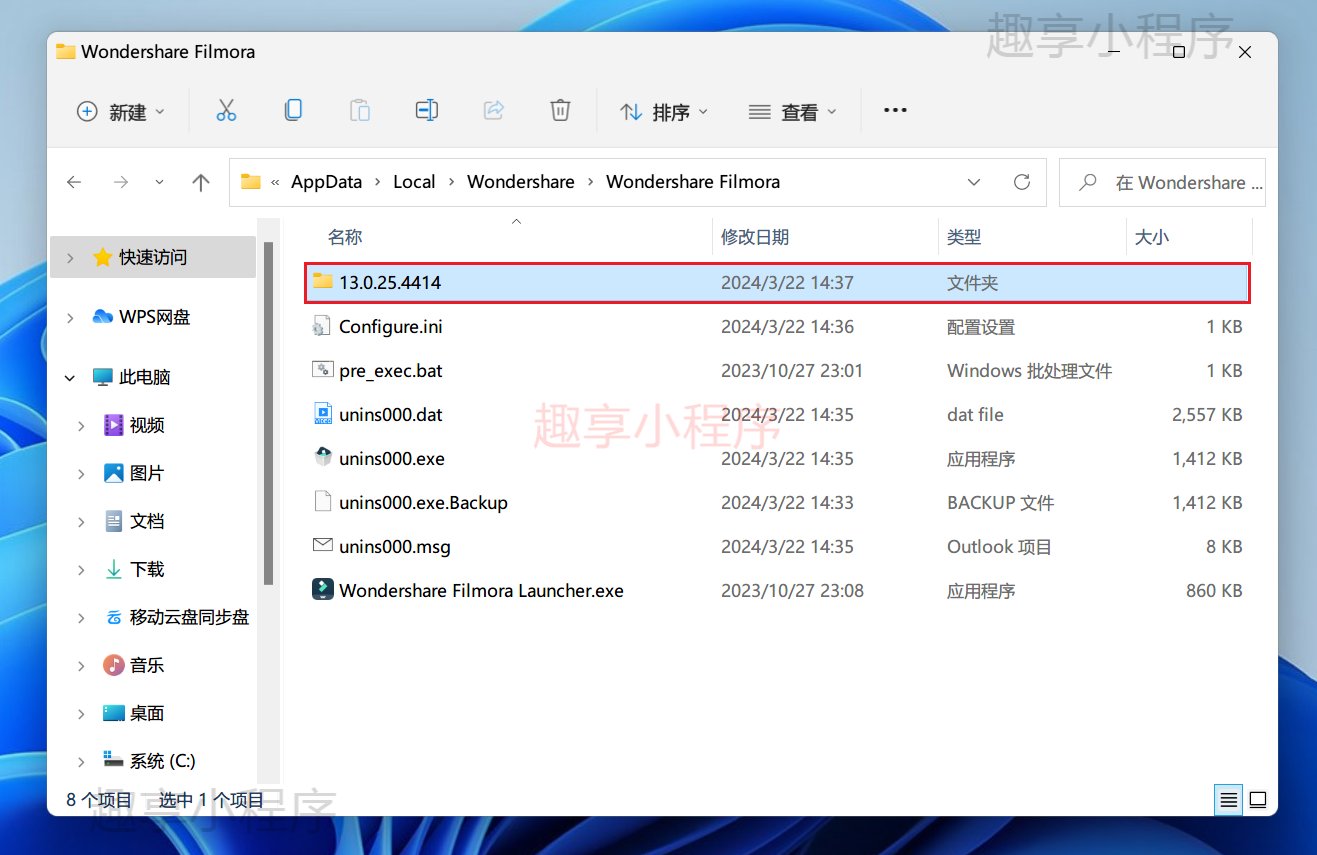
Task: Click the Paste clipboard icon
Action: 360,111
